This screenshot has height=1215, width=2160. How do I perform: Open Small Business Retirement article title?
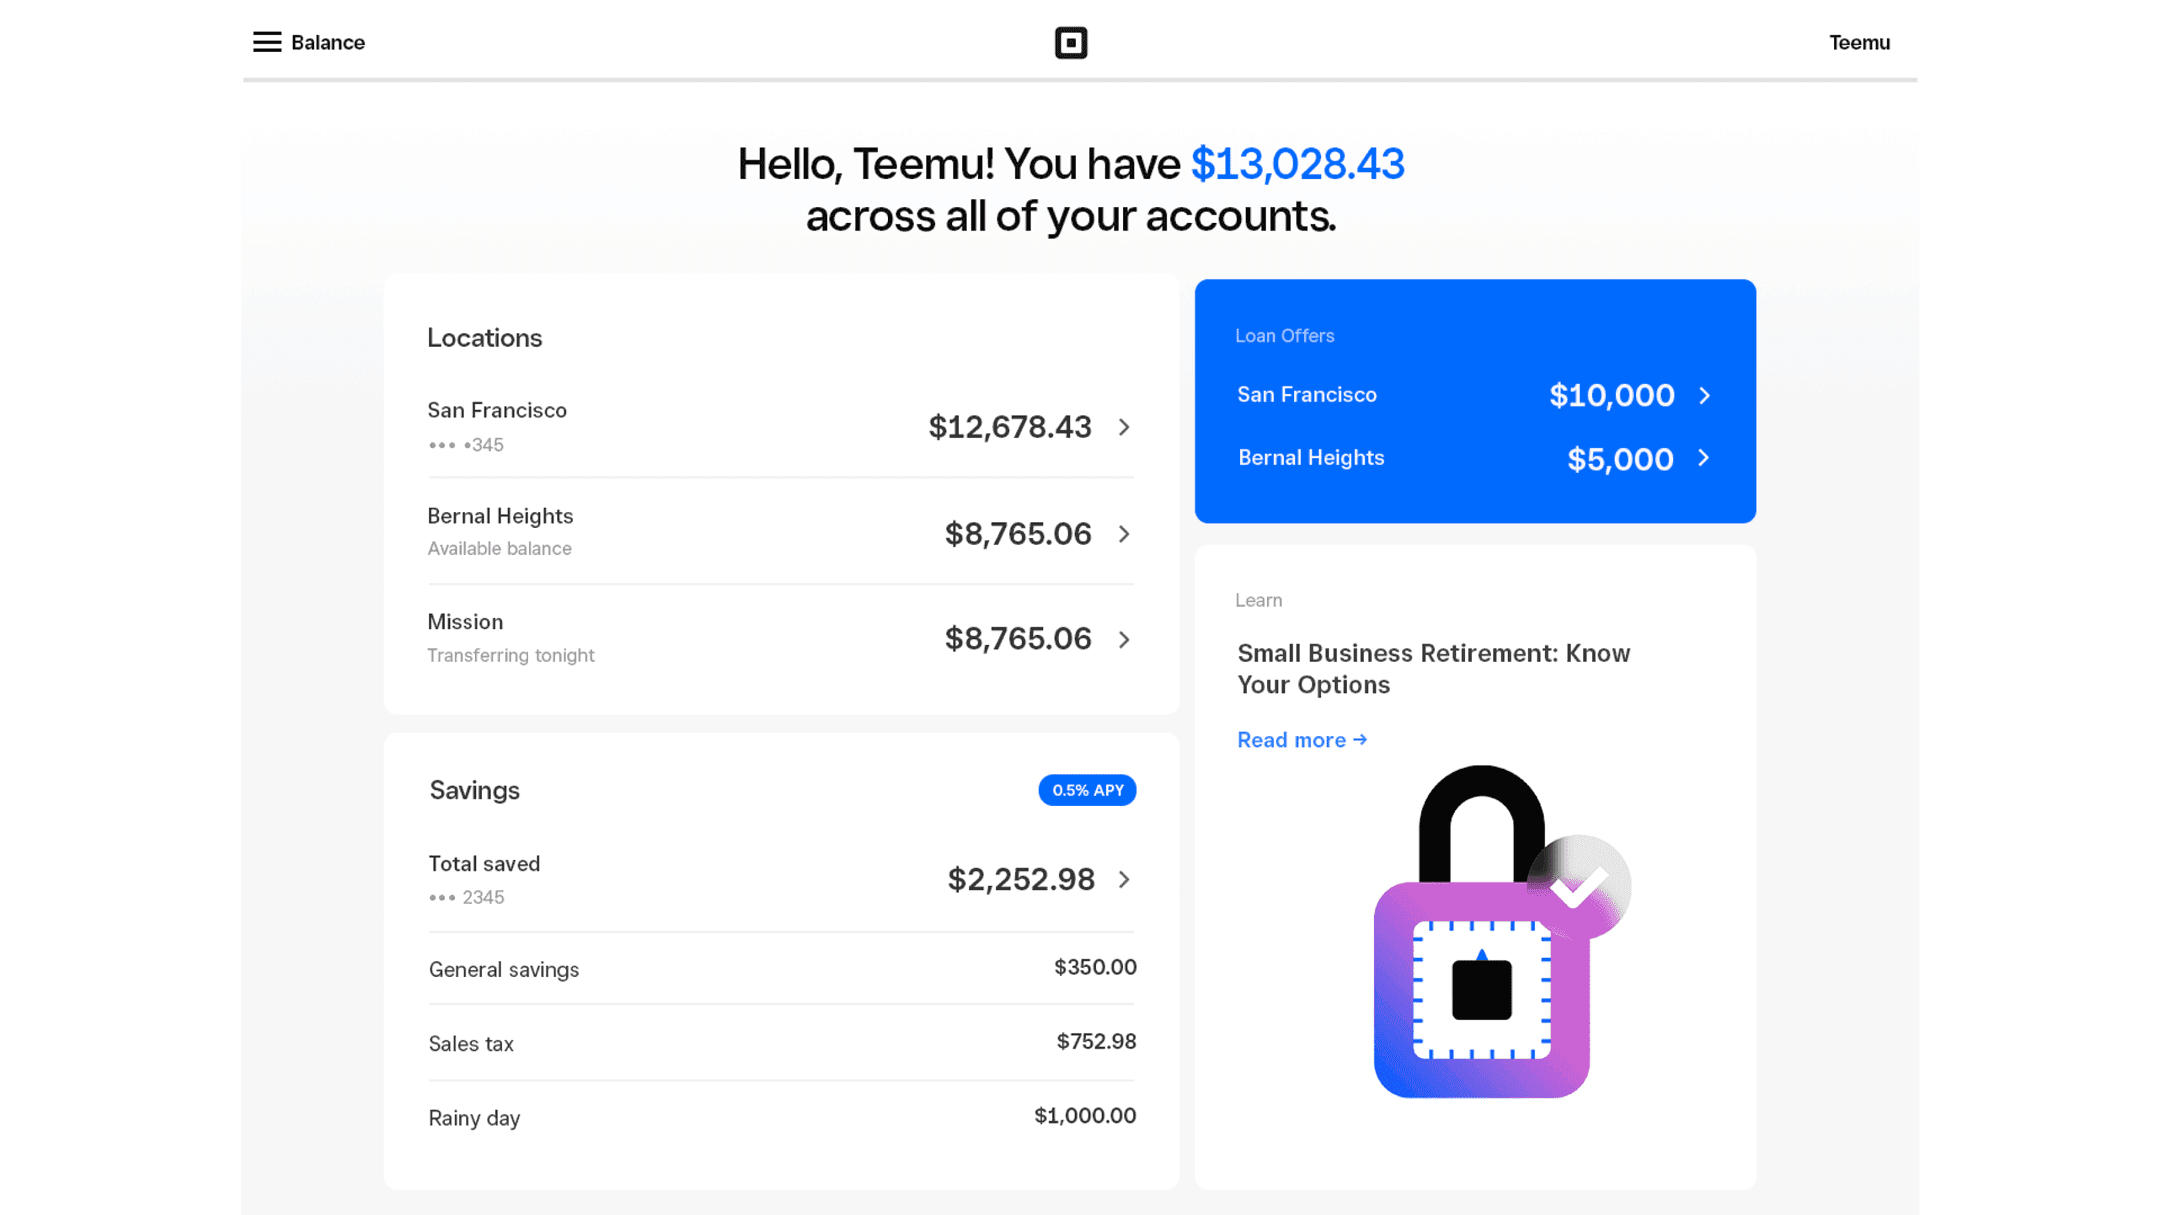tap(1433, 669)
